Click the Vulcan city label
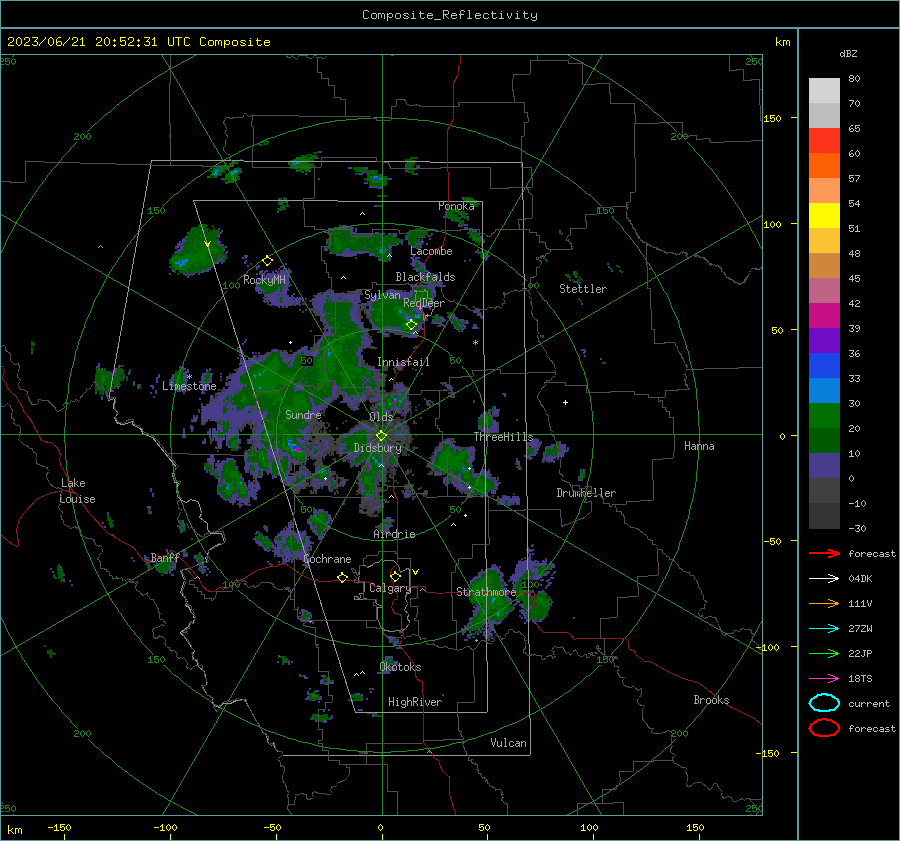The image size is (900, 841). 508,743
